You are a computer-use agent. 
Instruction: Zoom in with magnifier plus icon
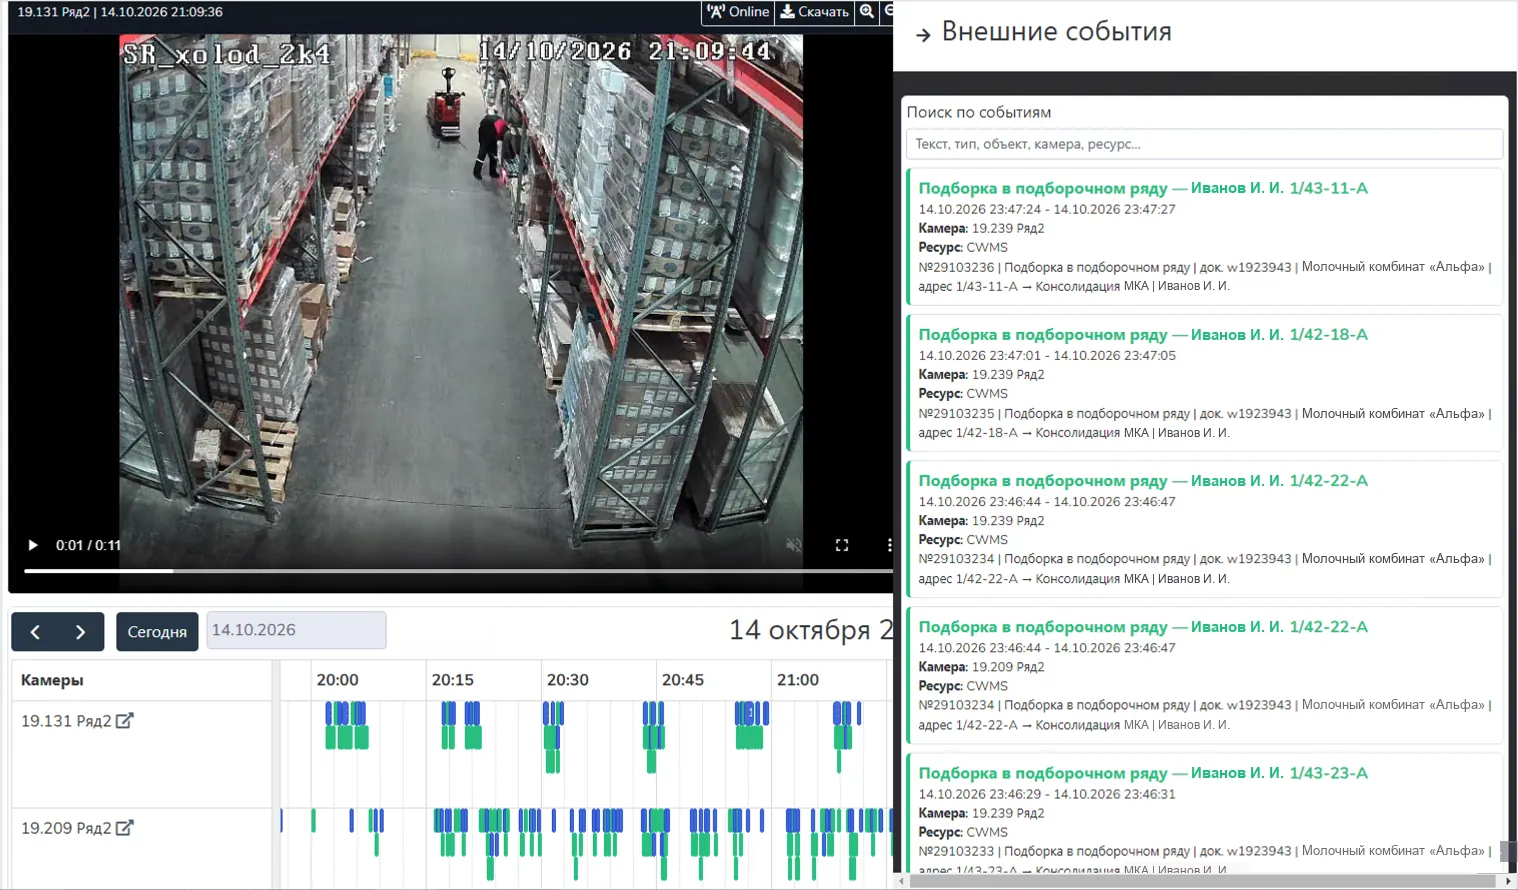point(867,12)
